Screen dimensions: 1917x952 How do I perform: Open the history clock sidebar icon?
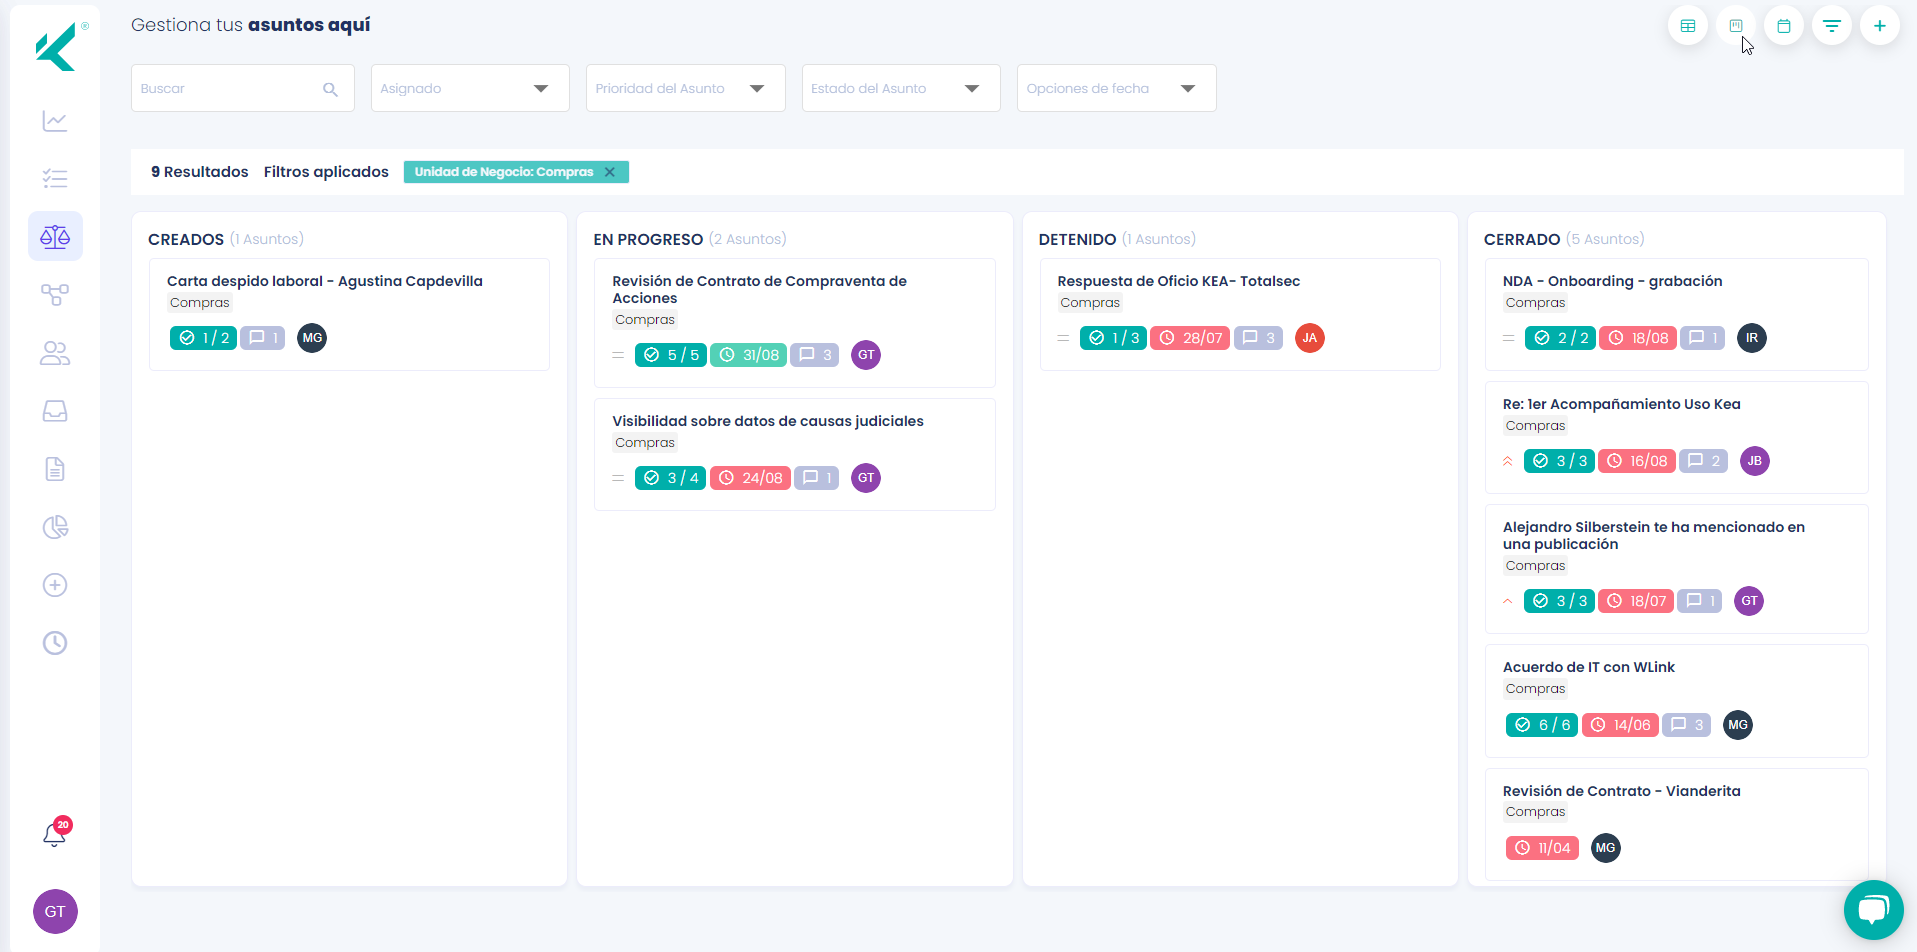(55, 643)
